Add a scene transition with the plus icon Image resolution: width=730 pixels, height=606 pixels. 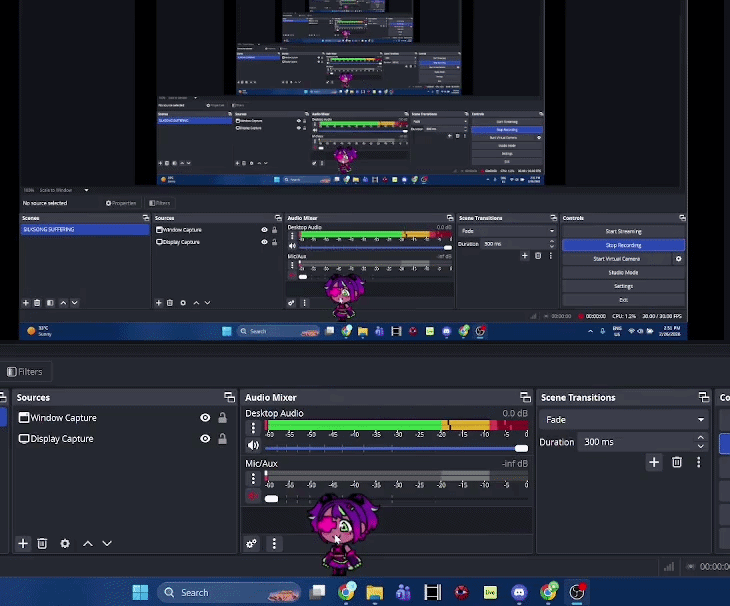point(654,462)
